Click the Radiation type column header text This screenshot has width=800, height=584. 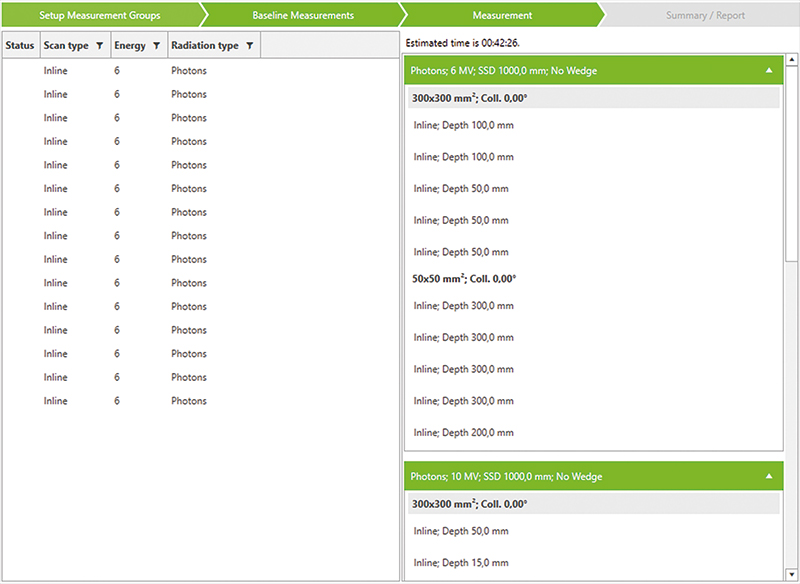[204, 46]
